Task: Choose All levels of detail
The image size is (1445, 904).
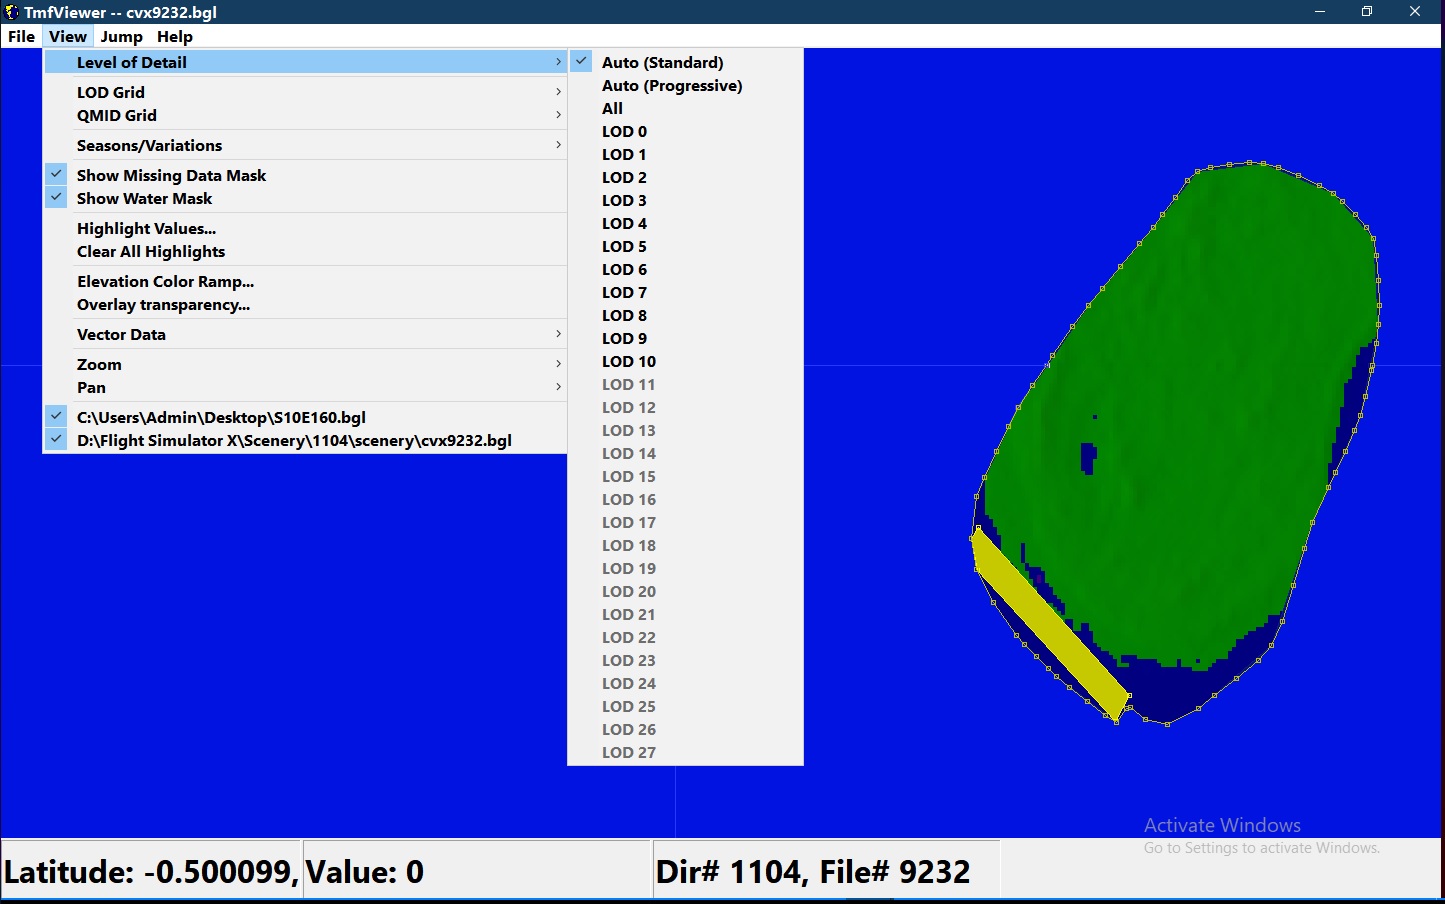Action: click(685, 108)
